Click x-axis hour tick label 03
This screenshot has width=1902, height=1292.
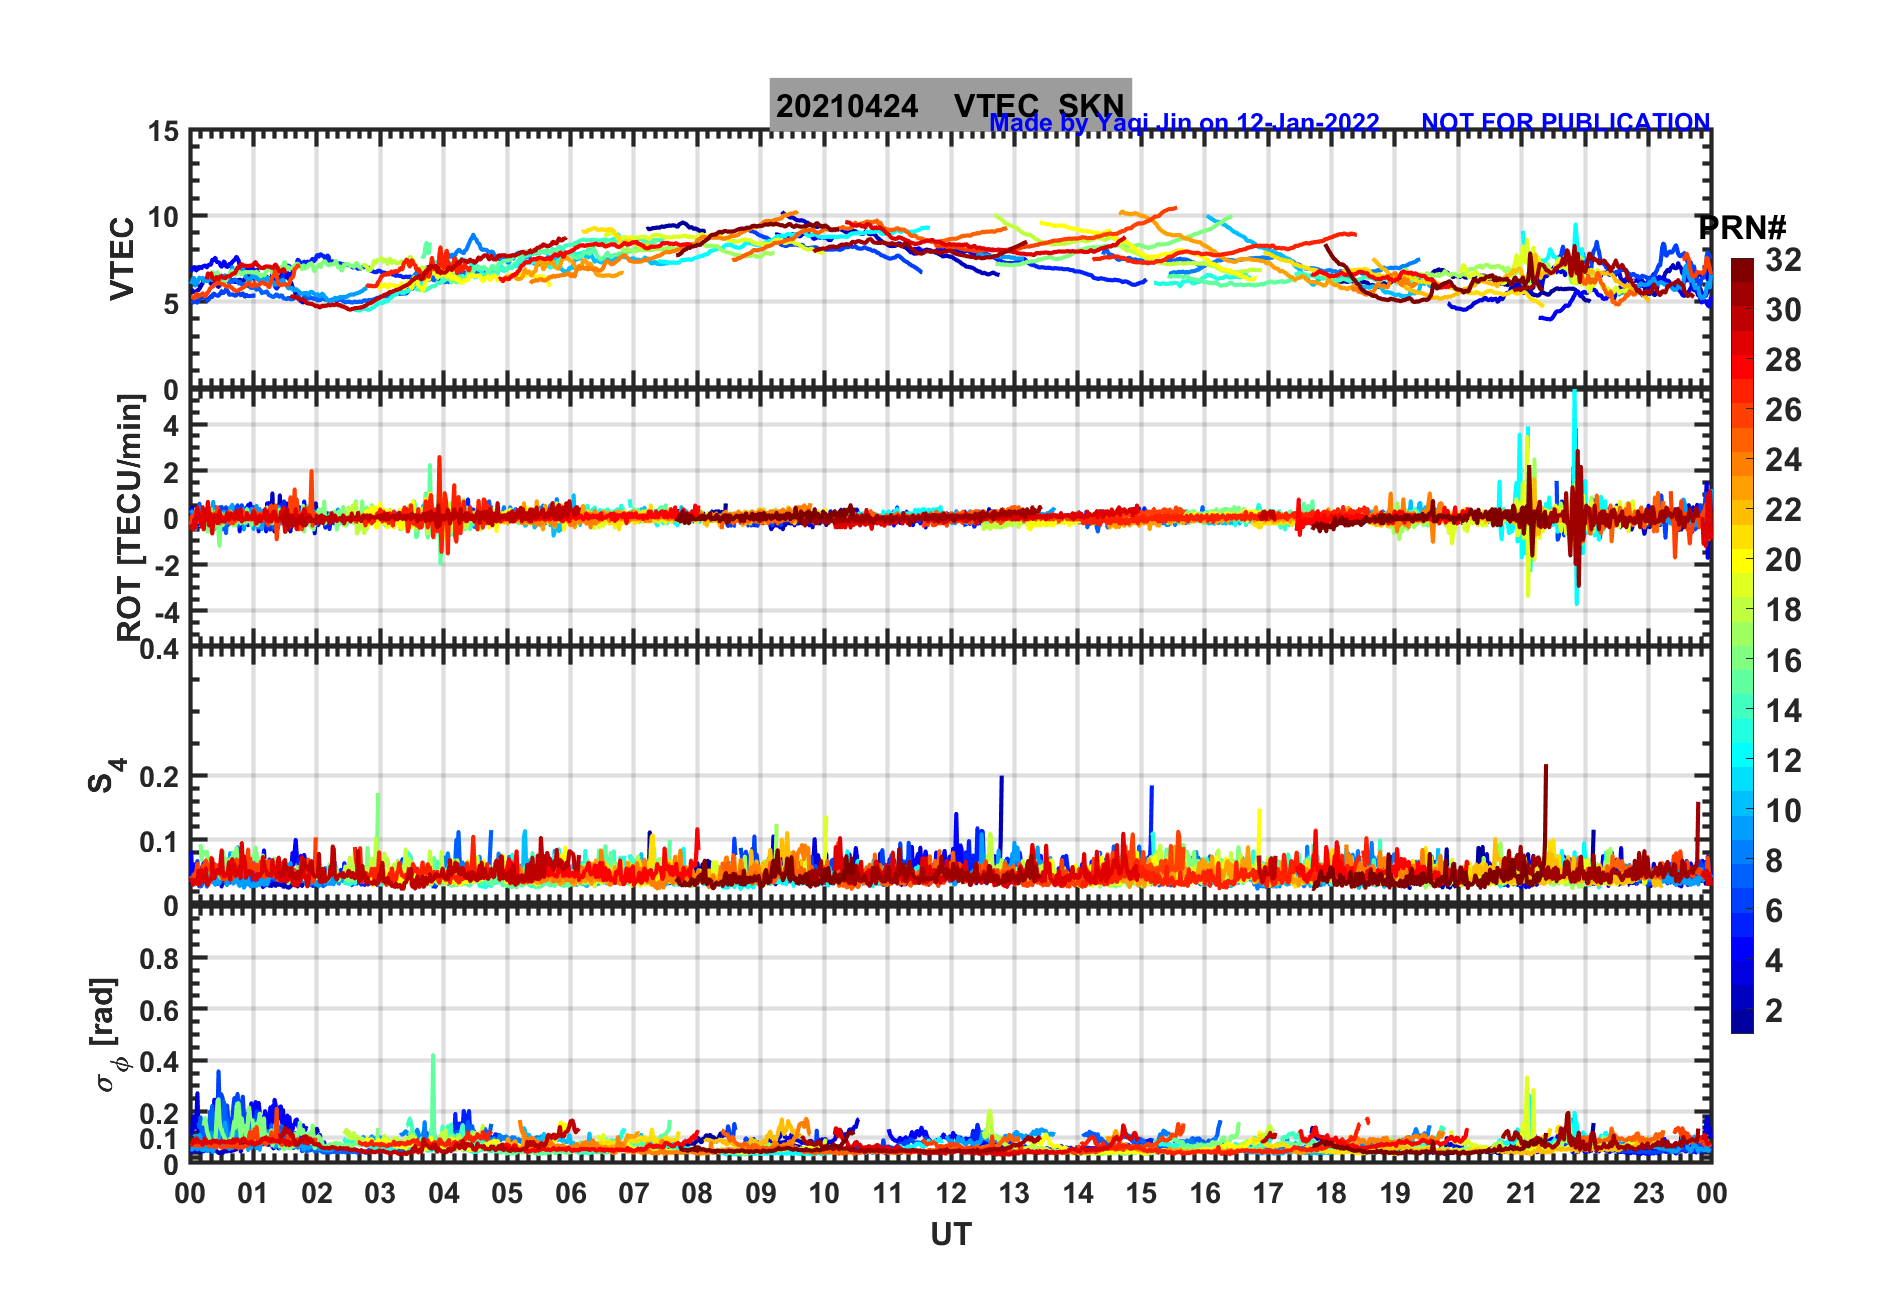click(x=380, y=1193)
